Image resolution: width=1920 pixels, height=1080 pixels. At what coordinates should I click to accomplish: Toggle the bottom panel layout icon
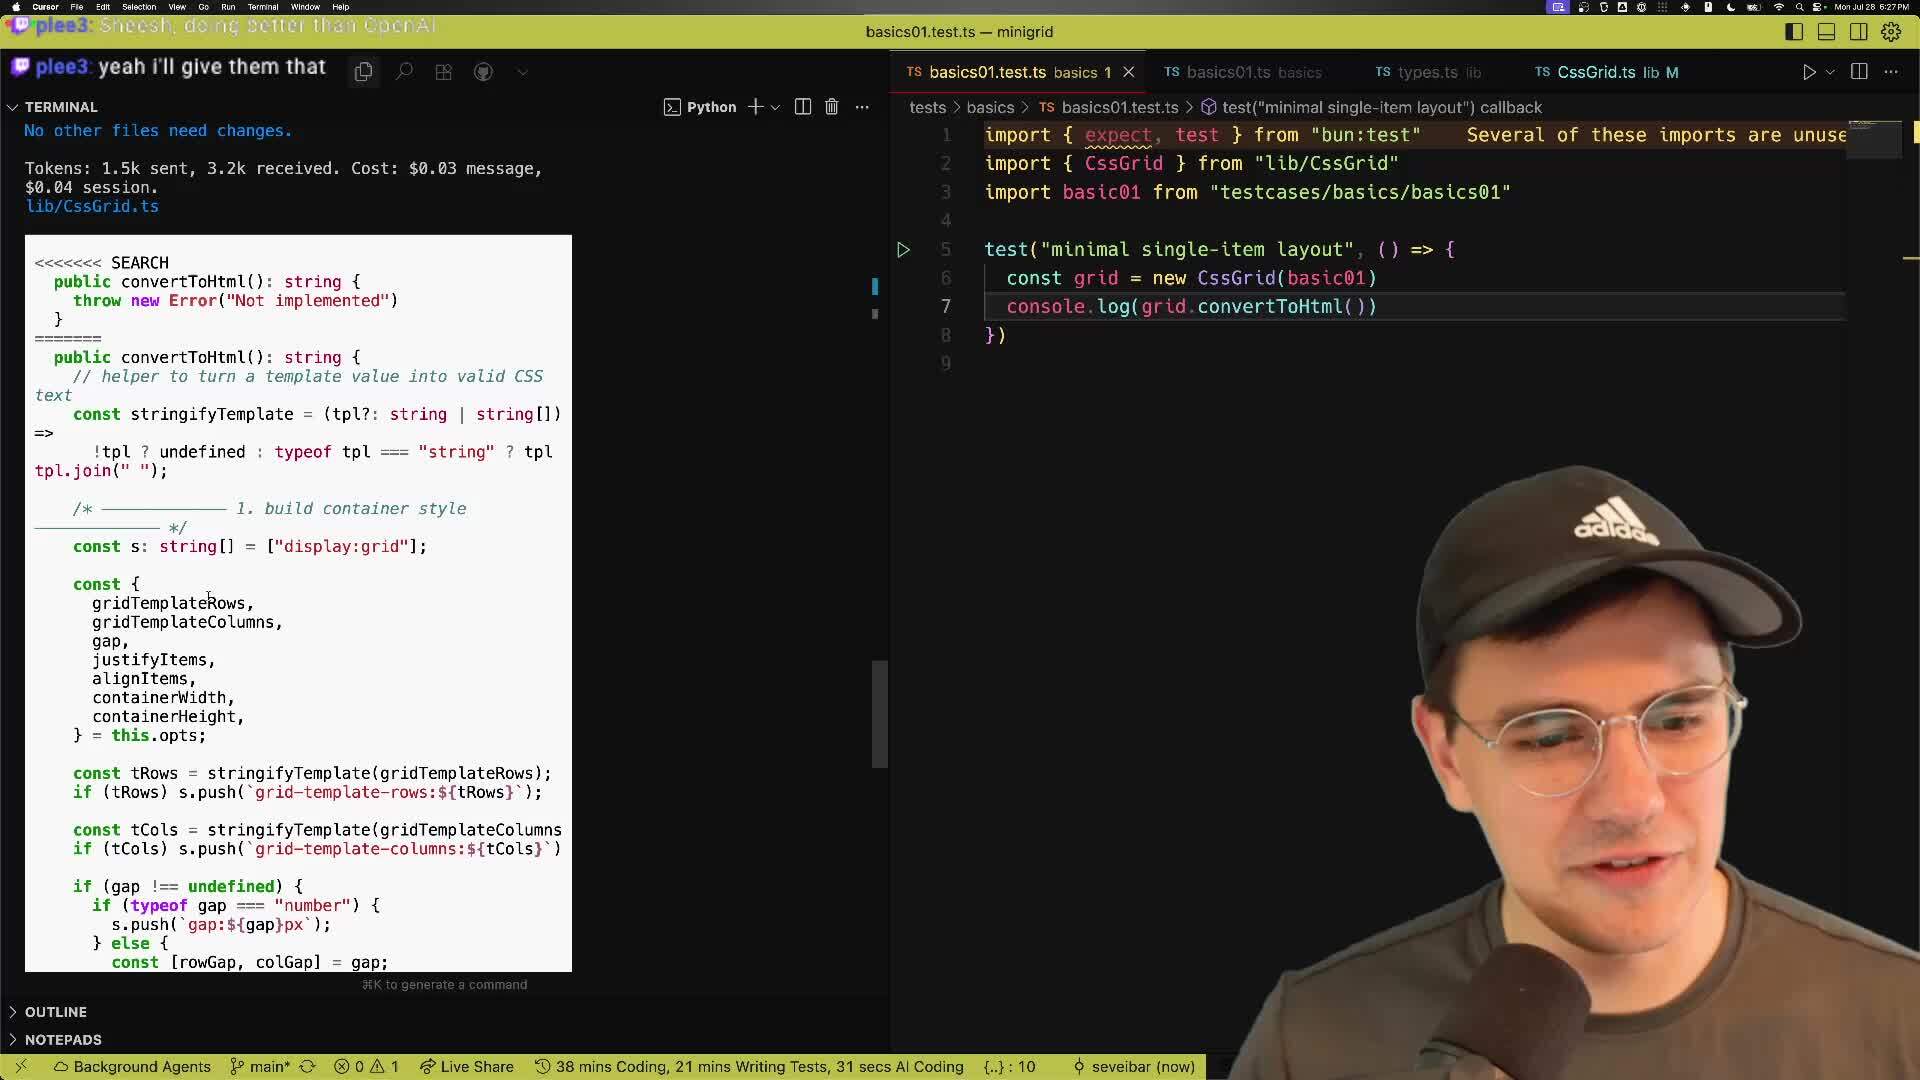click(1826, 32)
